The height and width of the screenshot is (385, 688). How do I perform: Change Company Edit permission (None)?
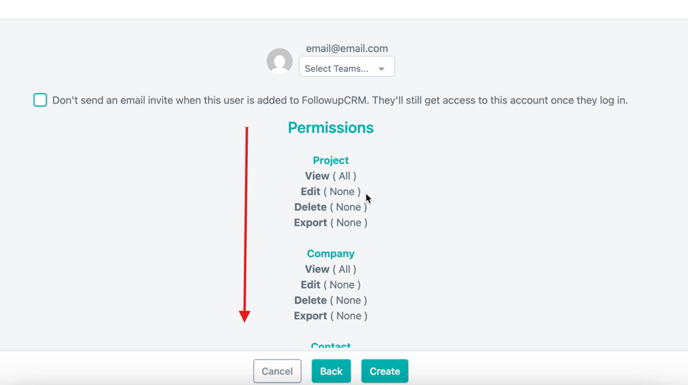(x=330, y=285)
